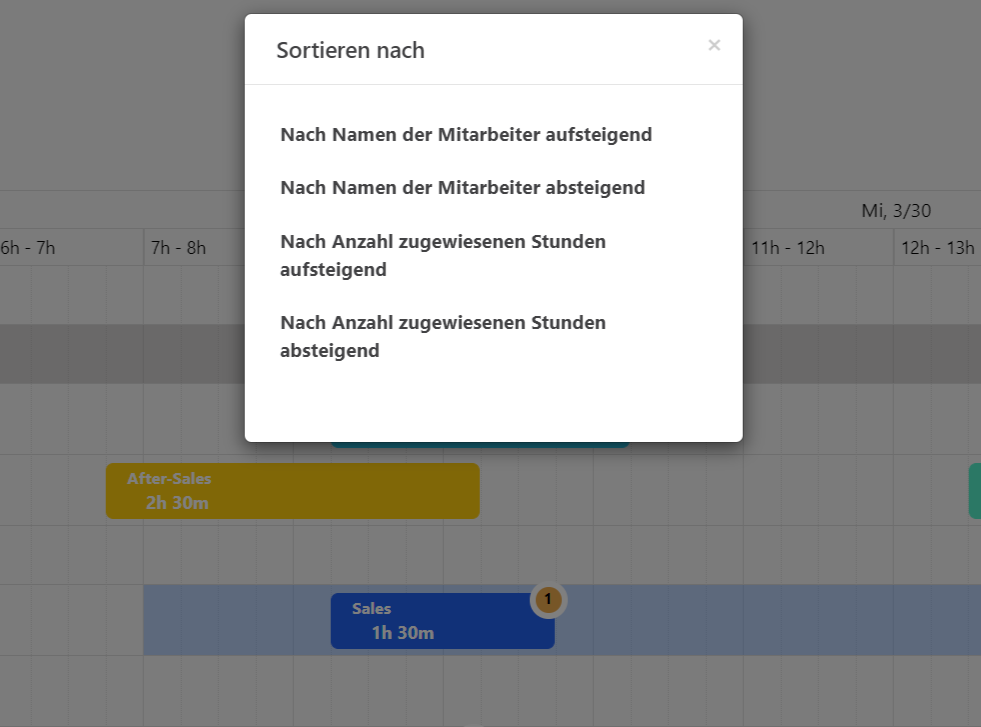Select the 12h - 13h column header
The width and height of the screenshot is (981, 727).
(x=937, y=248)
